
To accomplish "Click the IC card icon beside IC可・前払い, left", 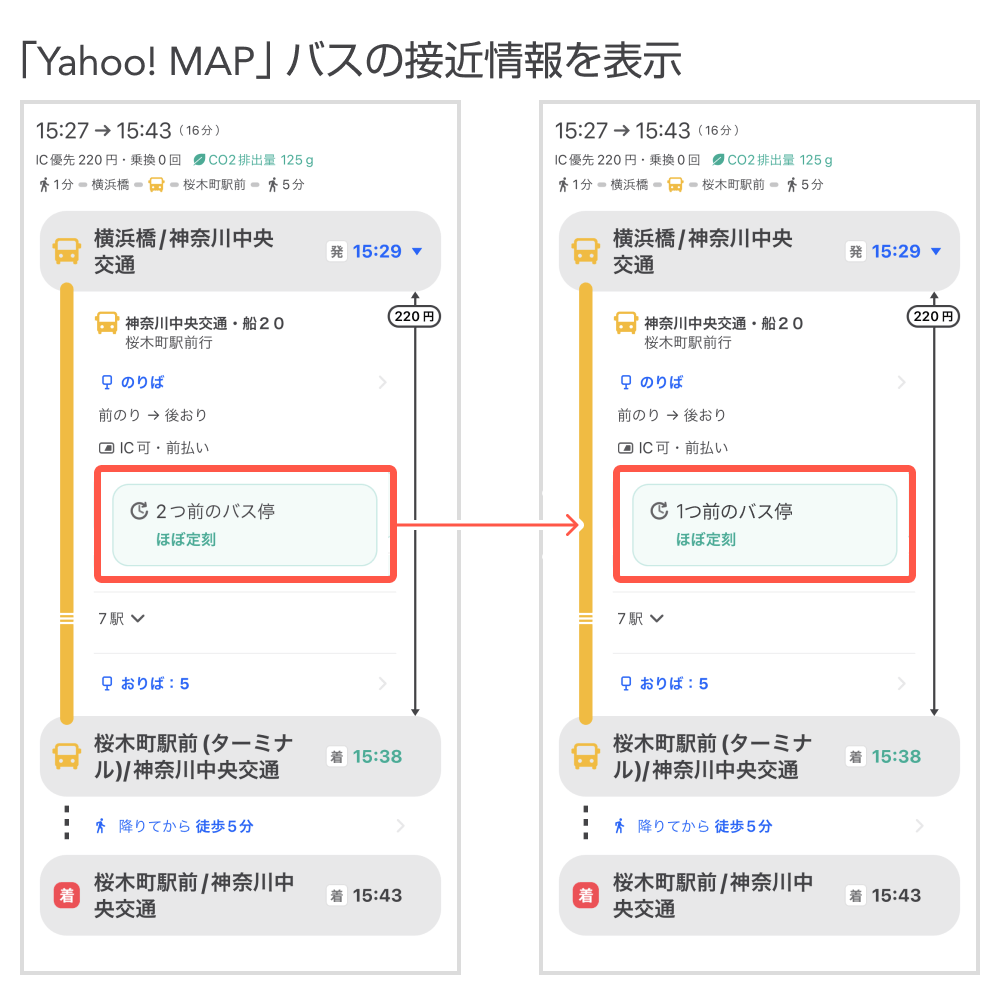I will pyautogui.click(x=107, y=448).
